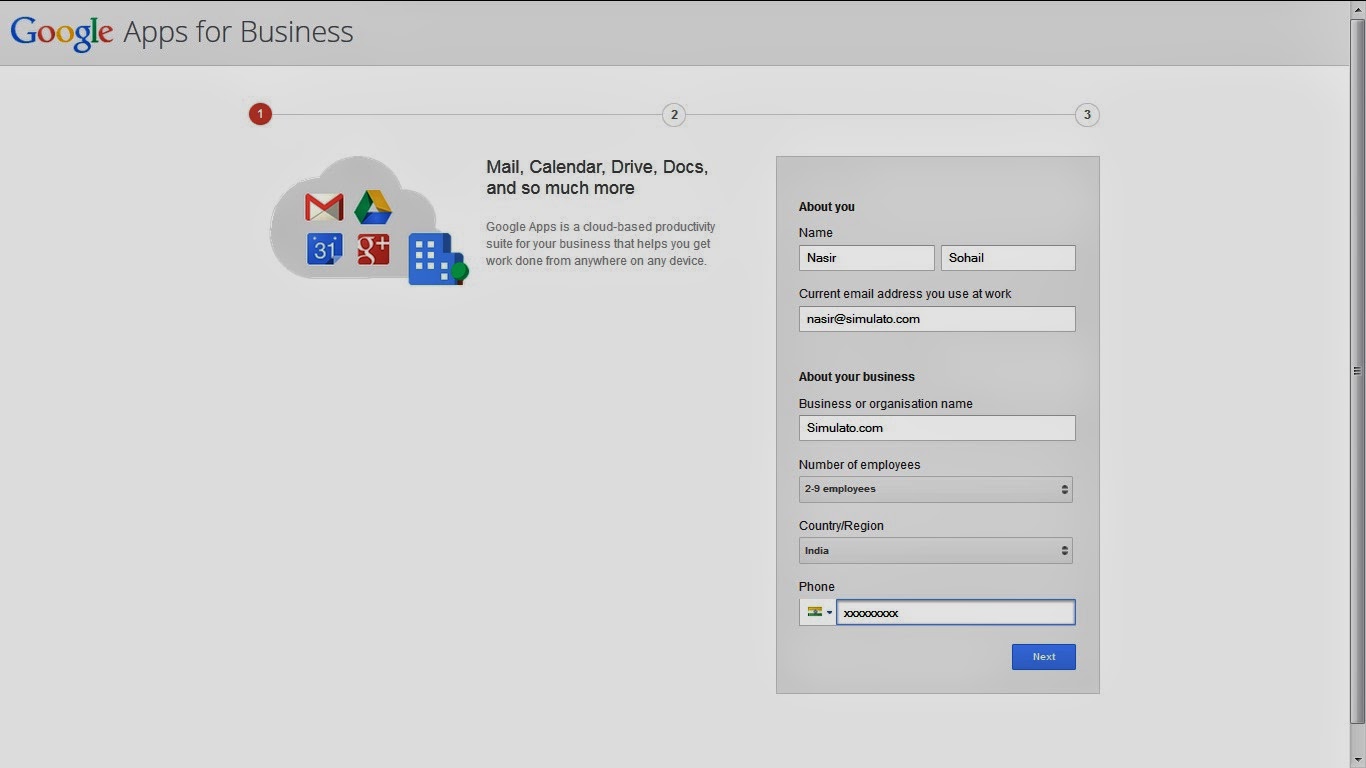Click the Calendar 31 icon in the cloud
1366x768 pixels.
click(x=324, y=249)
